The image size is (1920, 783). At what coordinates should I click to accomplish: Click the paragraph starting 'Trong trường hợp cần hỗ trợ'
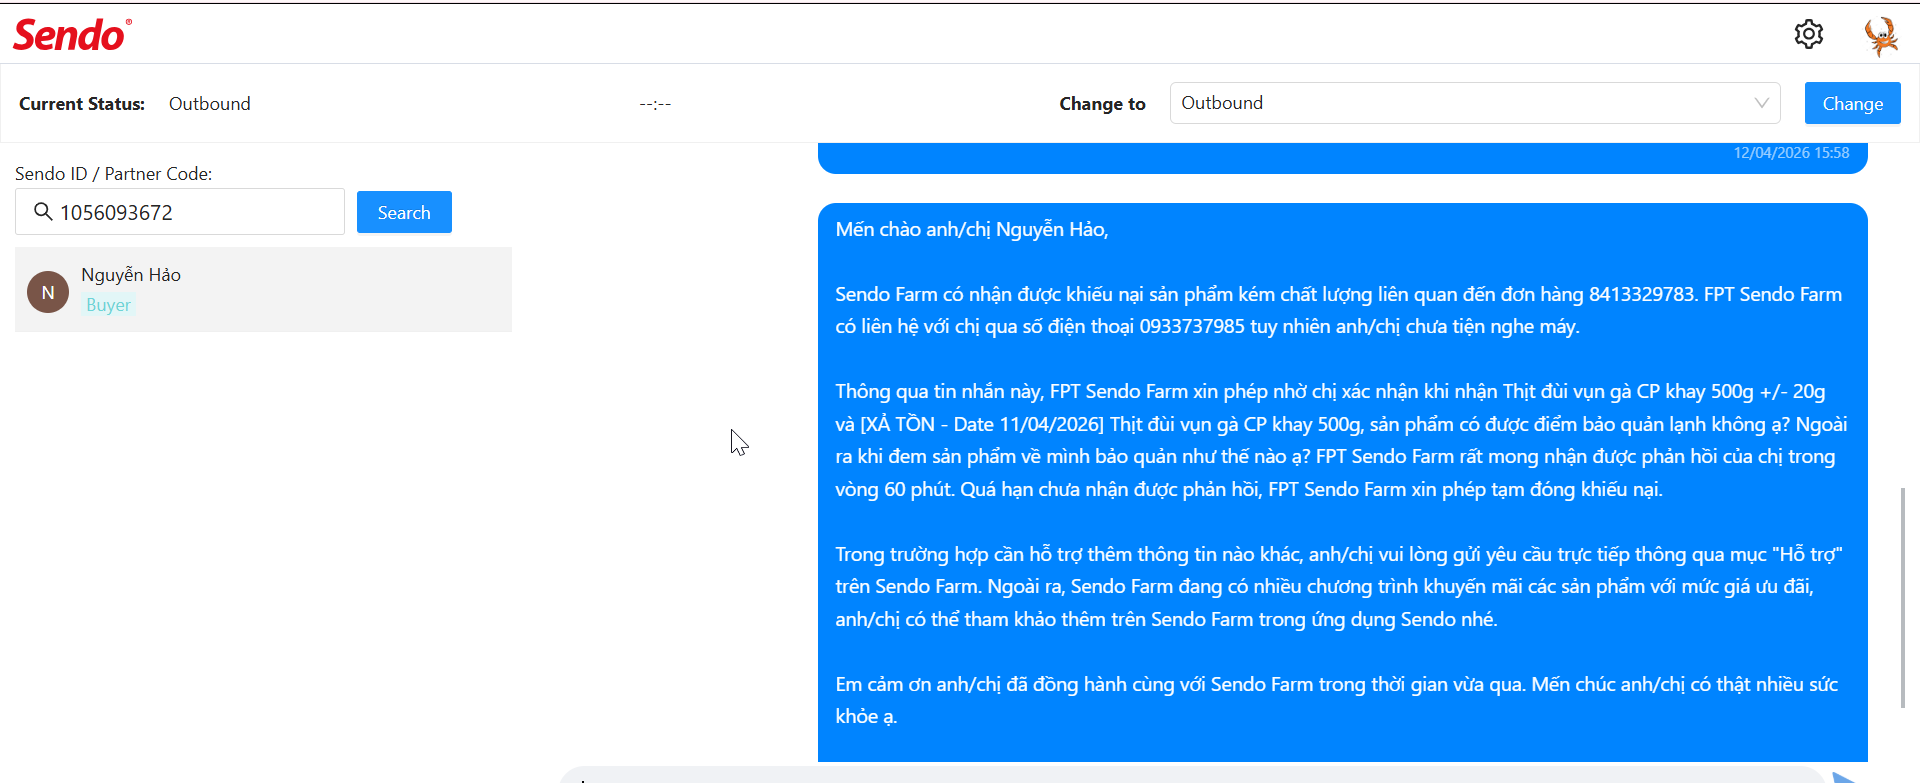(1339, 587)
